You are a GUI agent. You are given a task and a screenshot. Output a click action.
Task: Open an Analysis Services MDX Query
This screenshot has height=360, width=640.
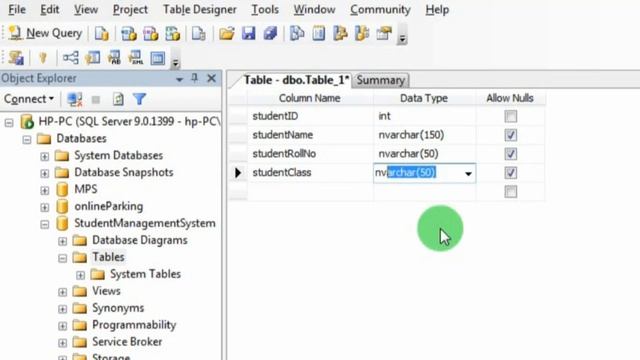[x=129, y=33]
